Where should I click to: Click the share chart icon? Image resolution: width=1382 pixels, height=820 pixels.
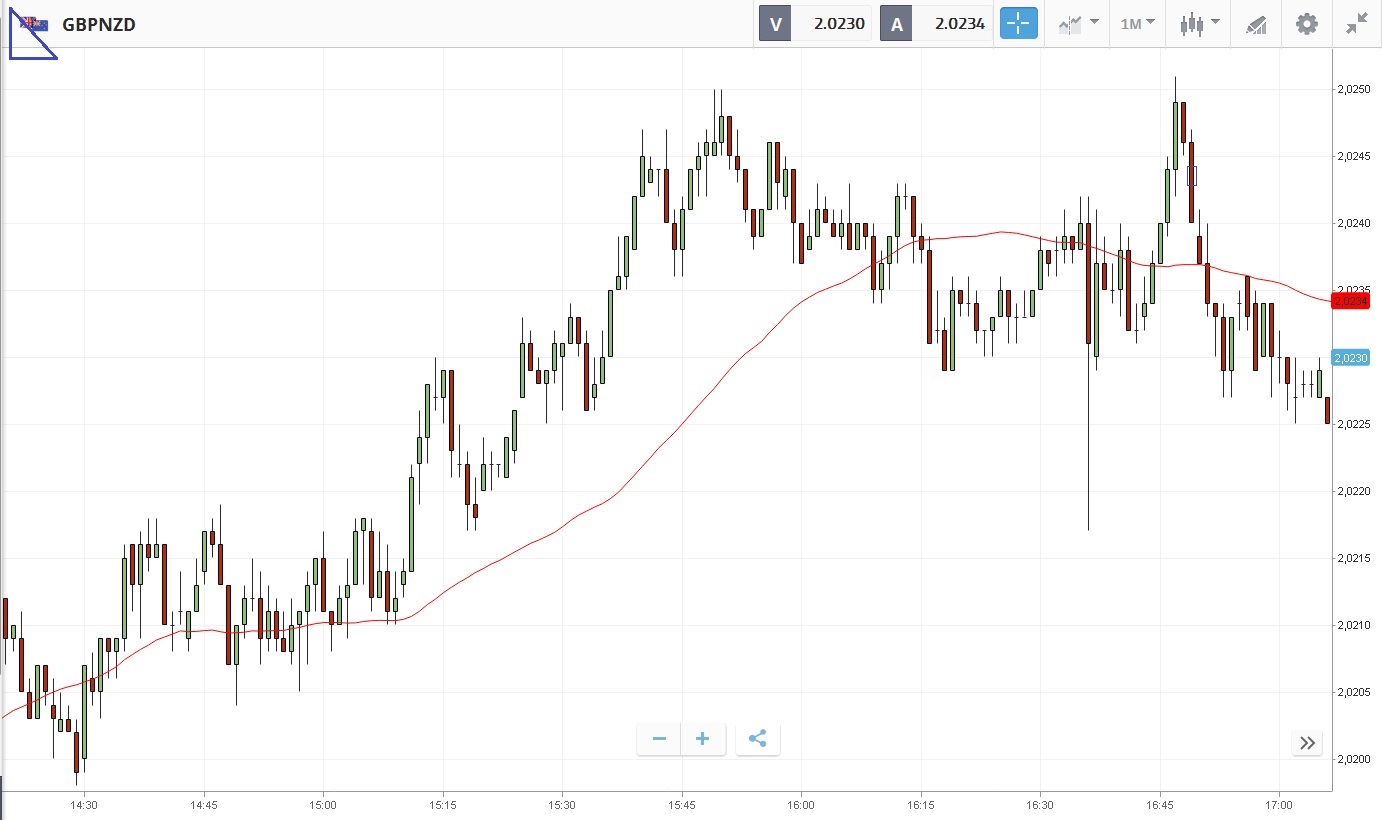point(757,739)
